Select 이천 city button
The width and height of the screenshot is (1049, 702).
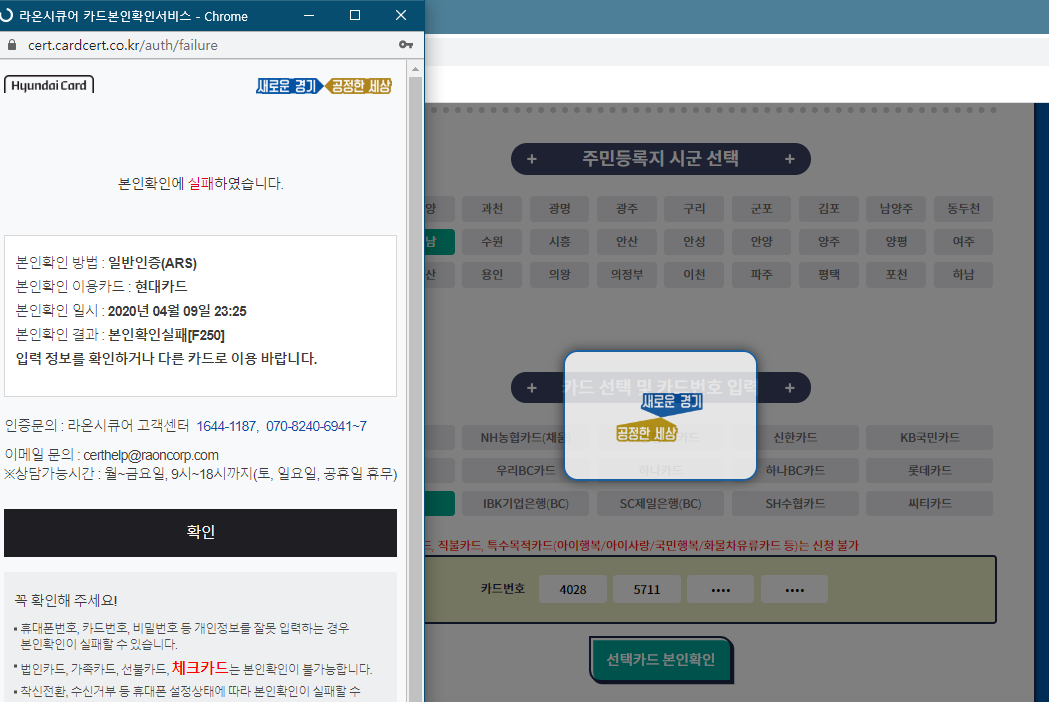[694, 275]
